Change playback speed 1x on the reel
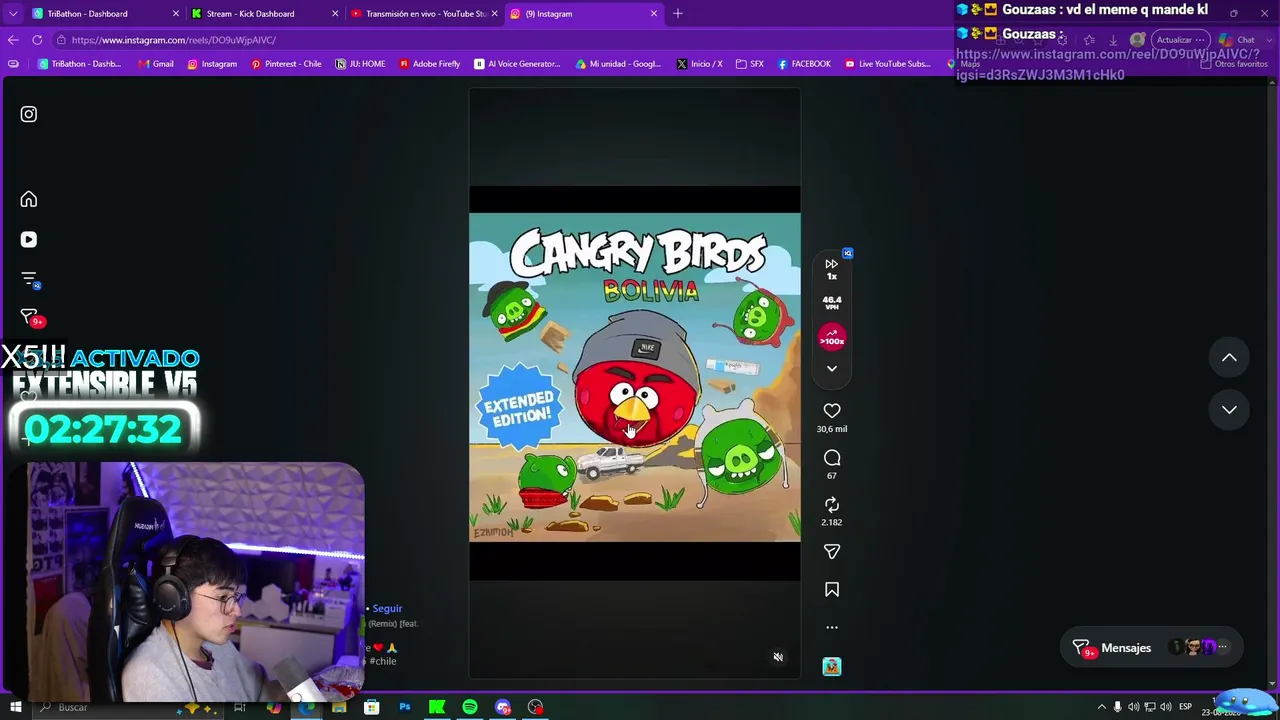Image resolution: width=1280 pixels, height=720 pixels. 832,269
